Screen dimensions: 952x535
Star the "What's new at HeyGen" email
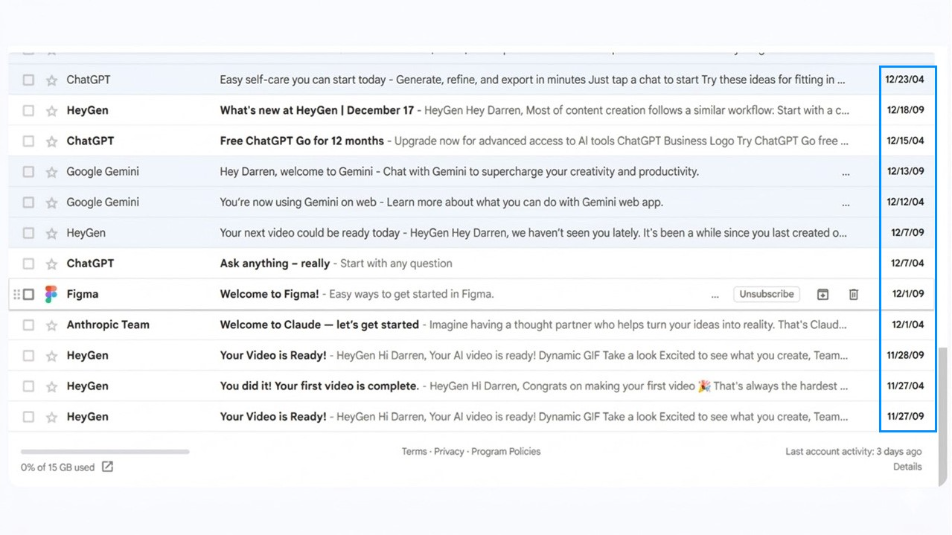(52, 111)
